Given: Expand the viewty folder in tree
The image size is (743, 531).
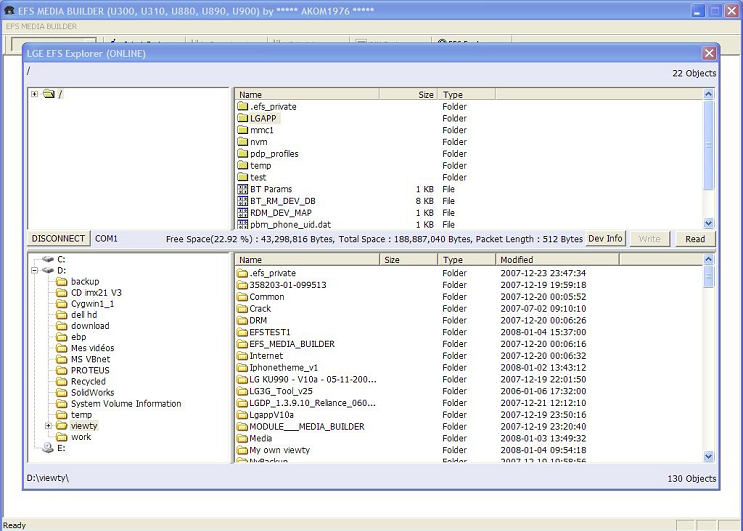Looking at the screenshot, I should pyautogui.click(x=49, y=426).
